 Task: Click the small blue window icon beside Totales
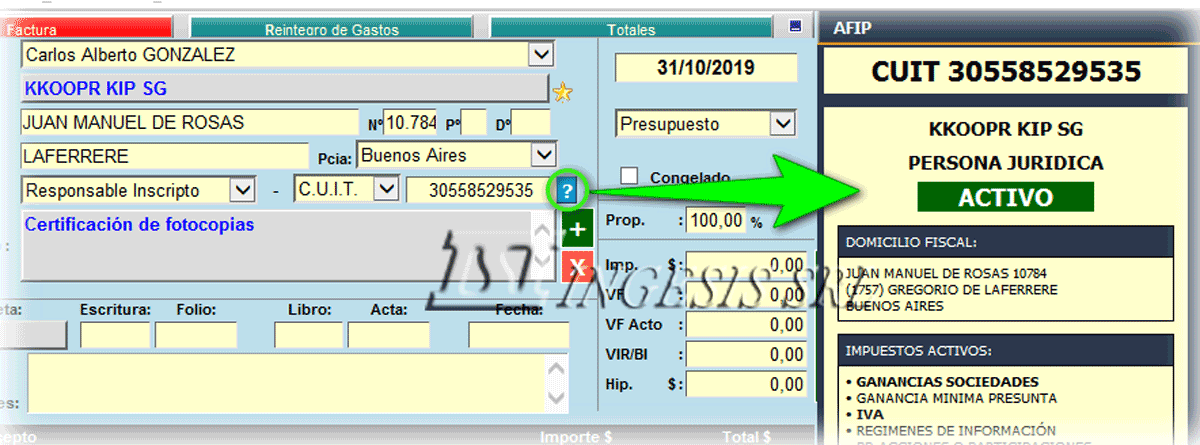click(795, 26)
